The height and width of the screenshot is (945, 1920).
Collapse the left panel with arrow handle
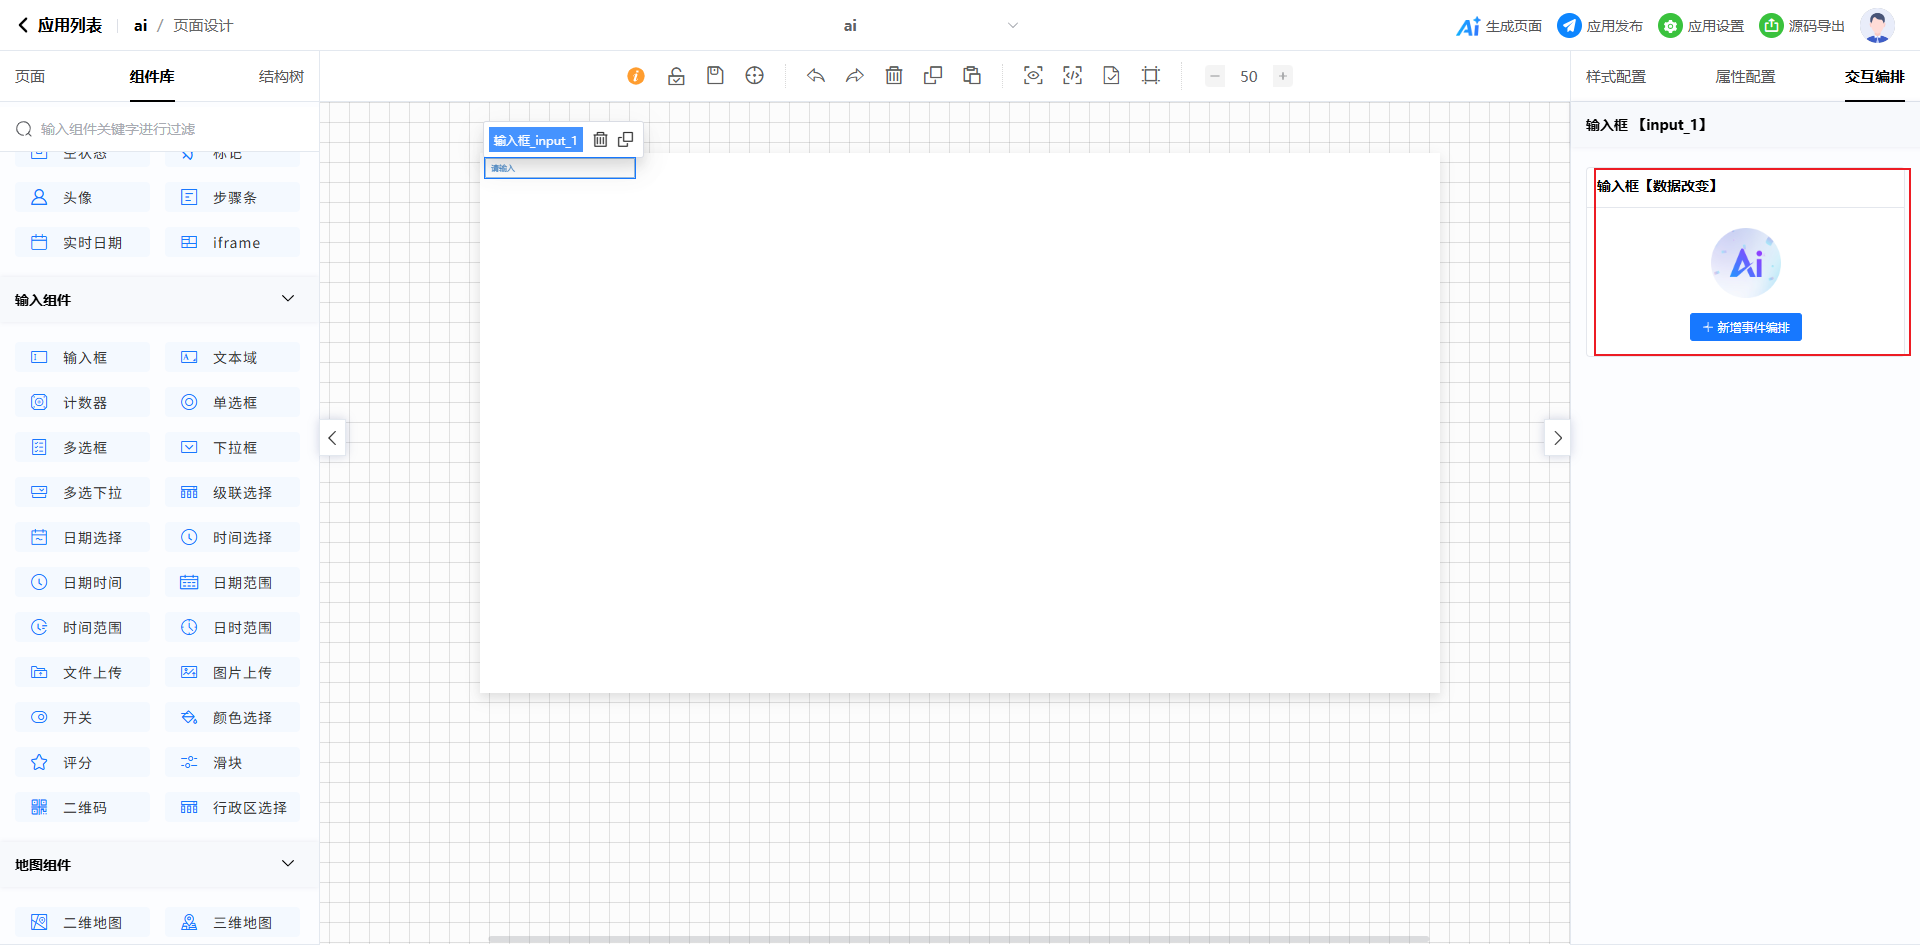tap(332, 438)
